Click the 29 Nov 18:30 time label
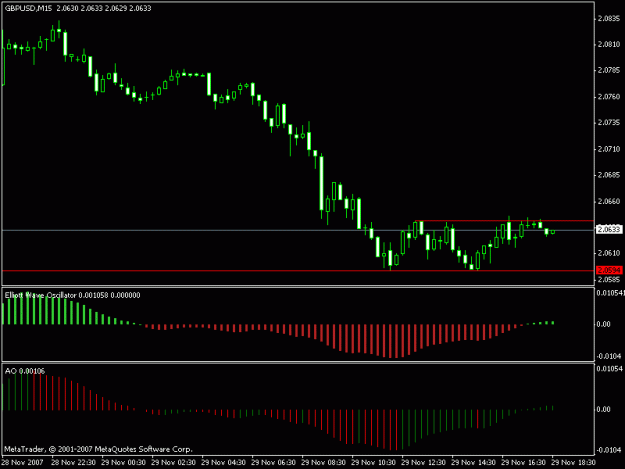Screen dimensions: 625x469 pos(574,462)
